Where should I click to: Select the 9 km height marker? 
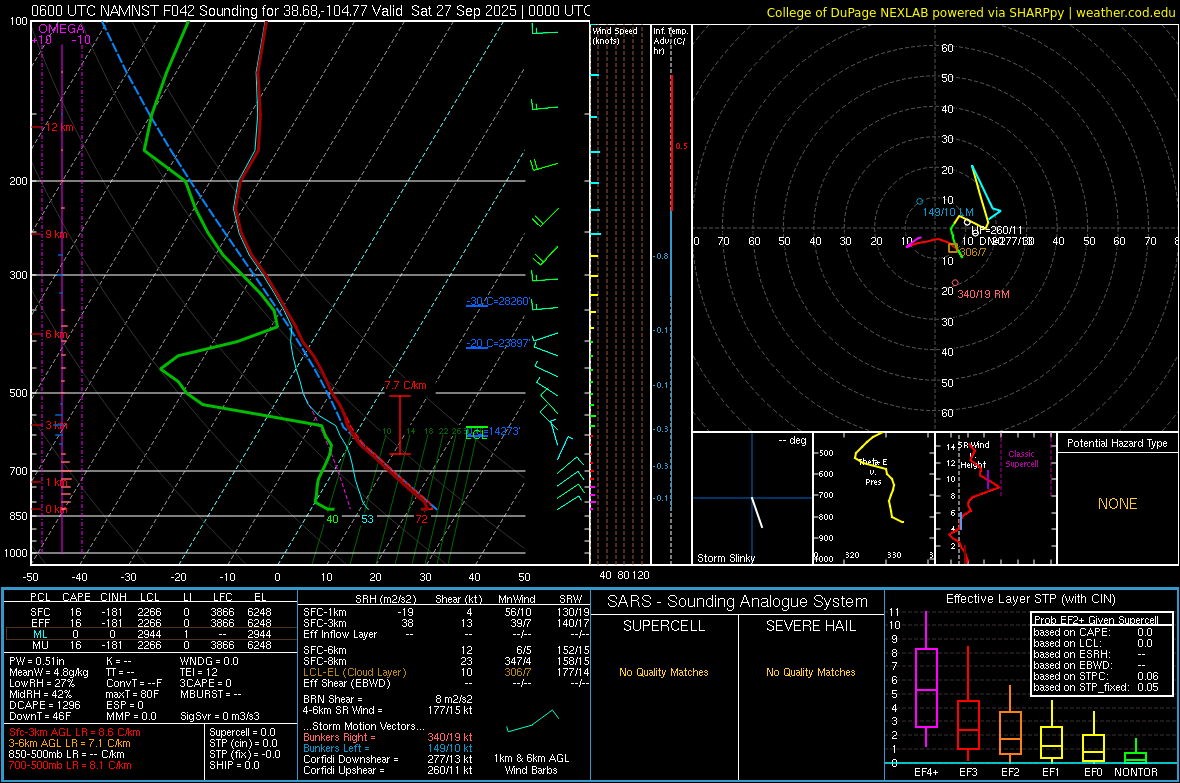click(x=56, y=234)
